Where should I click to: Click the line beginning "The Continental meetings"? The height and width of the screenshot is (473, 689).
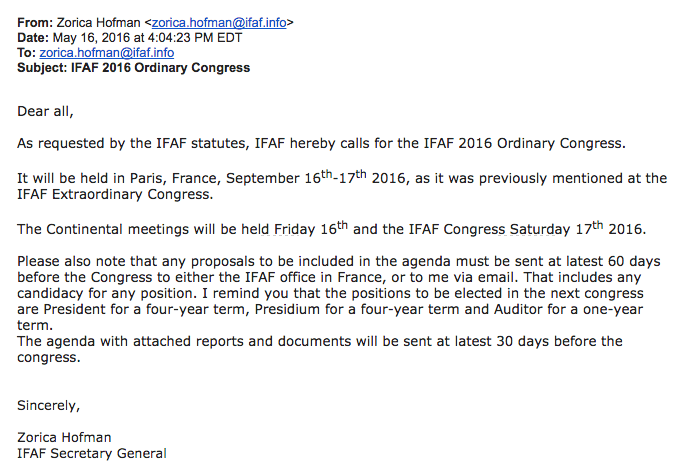pos(331,228)
